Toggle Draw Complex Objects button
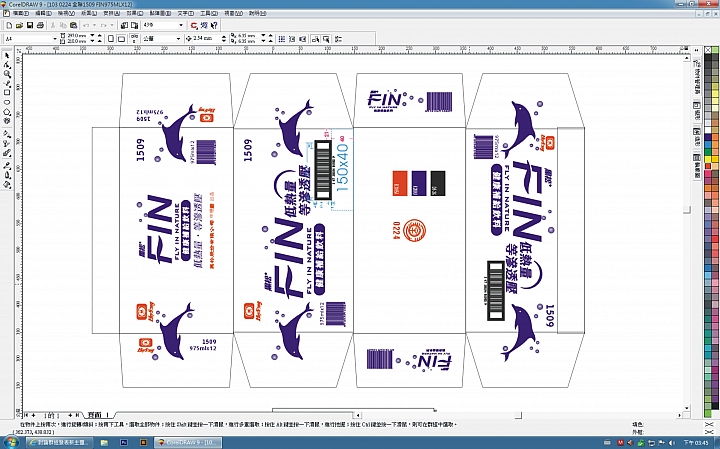This screenshot has width=720, height=449. (x=315, y=39)
